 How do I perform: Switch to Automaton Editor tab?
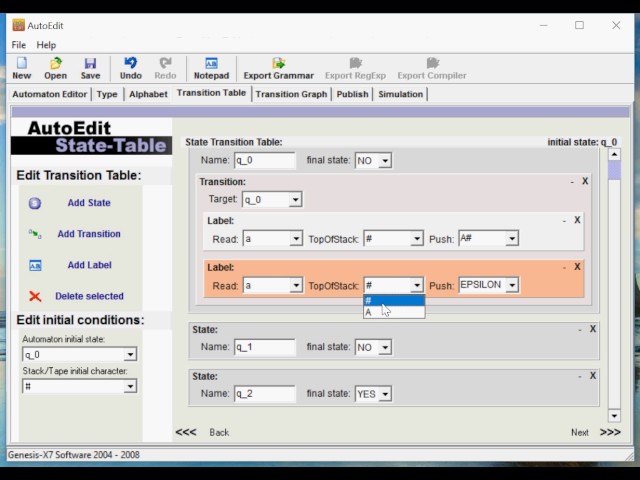point(49,94)
